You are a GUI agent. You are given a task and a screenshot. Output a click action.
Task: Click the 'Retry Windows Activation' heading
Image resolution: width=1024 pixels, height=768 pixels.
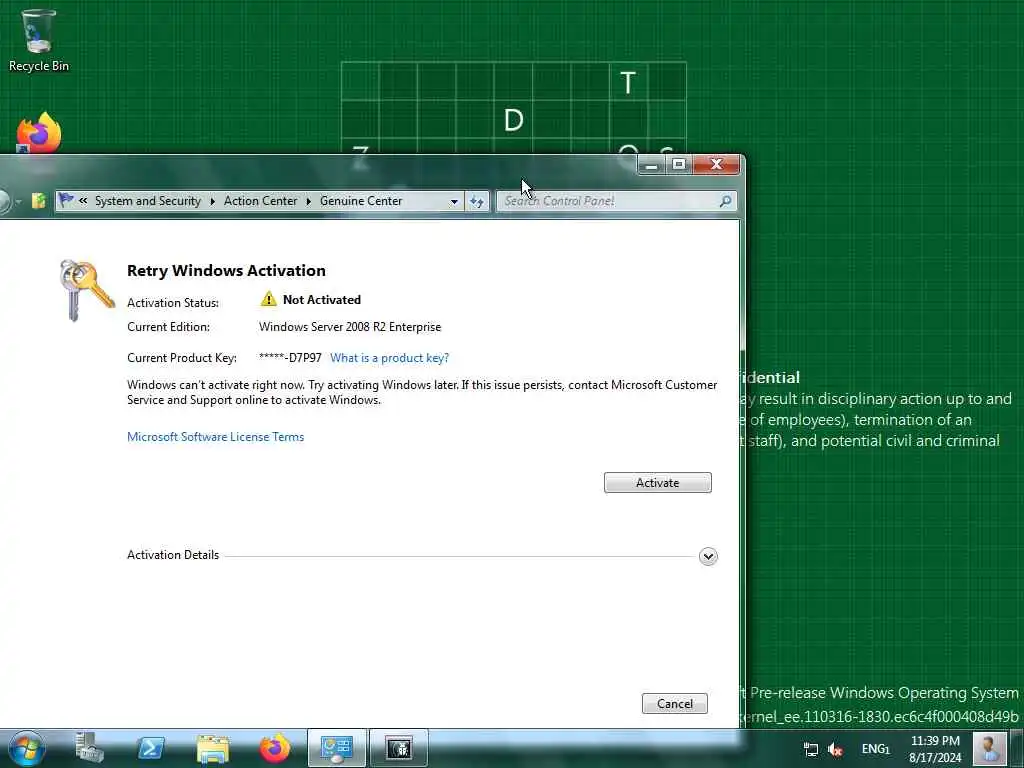point(226,270)
